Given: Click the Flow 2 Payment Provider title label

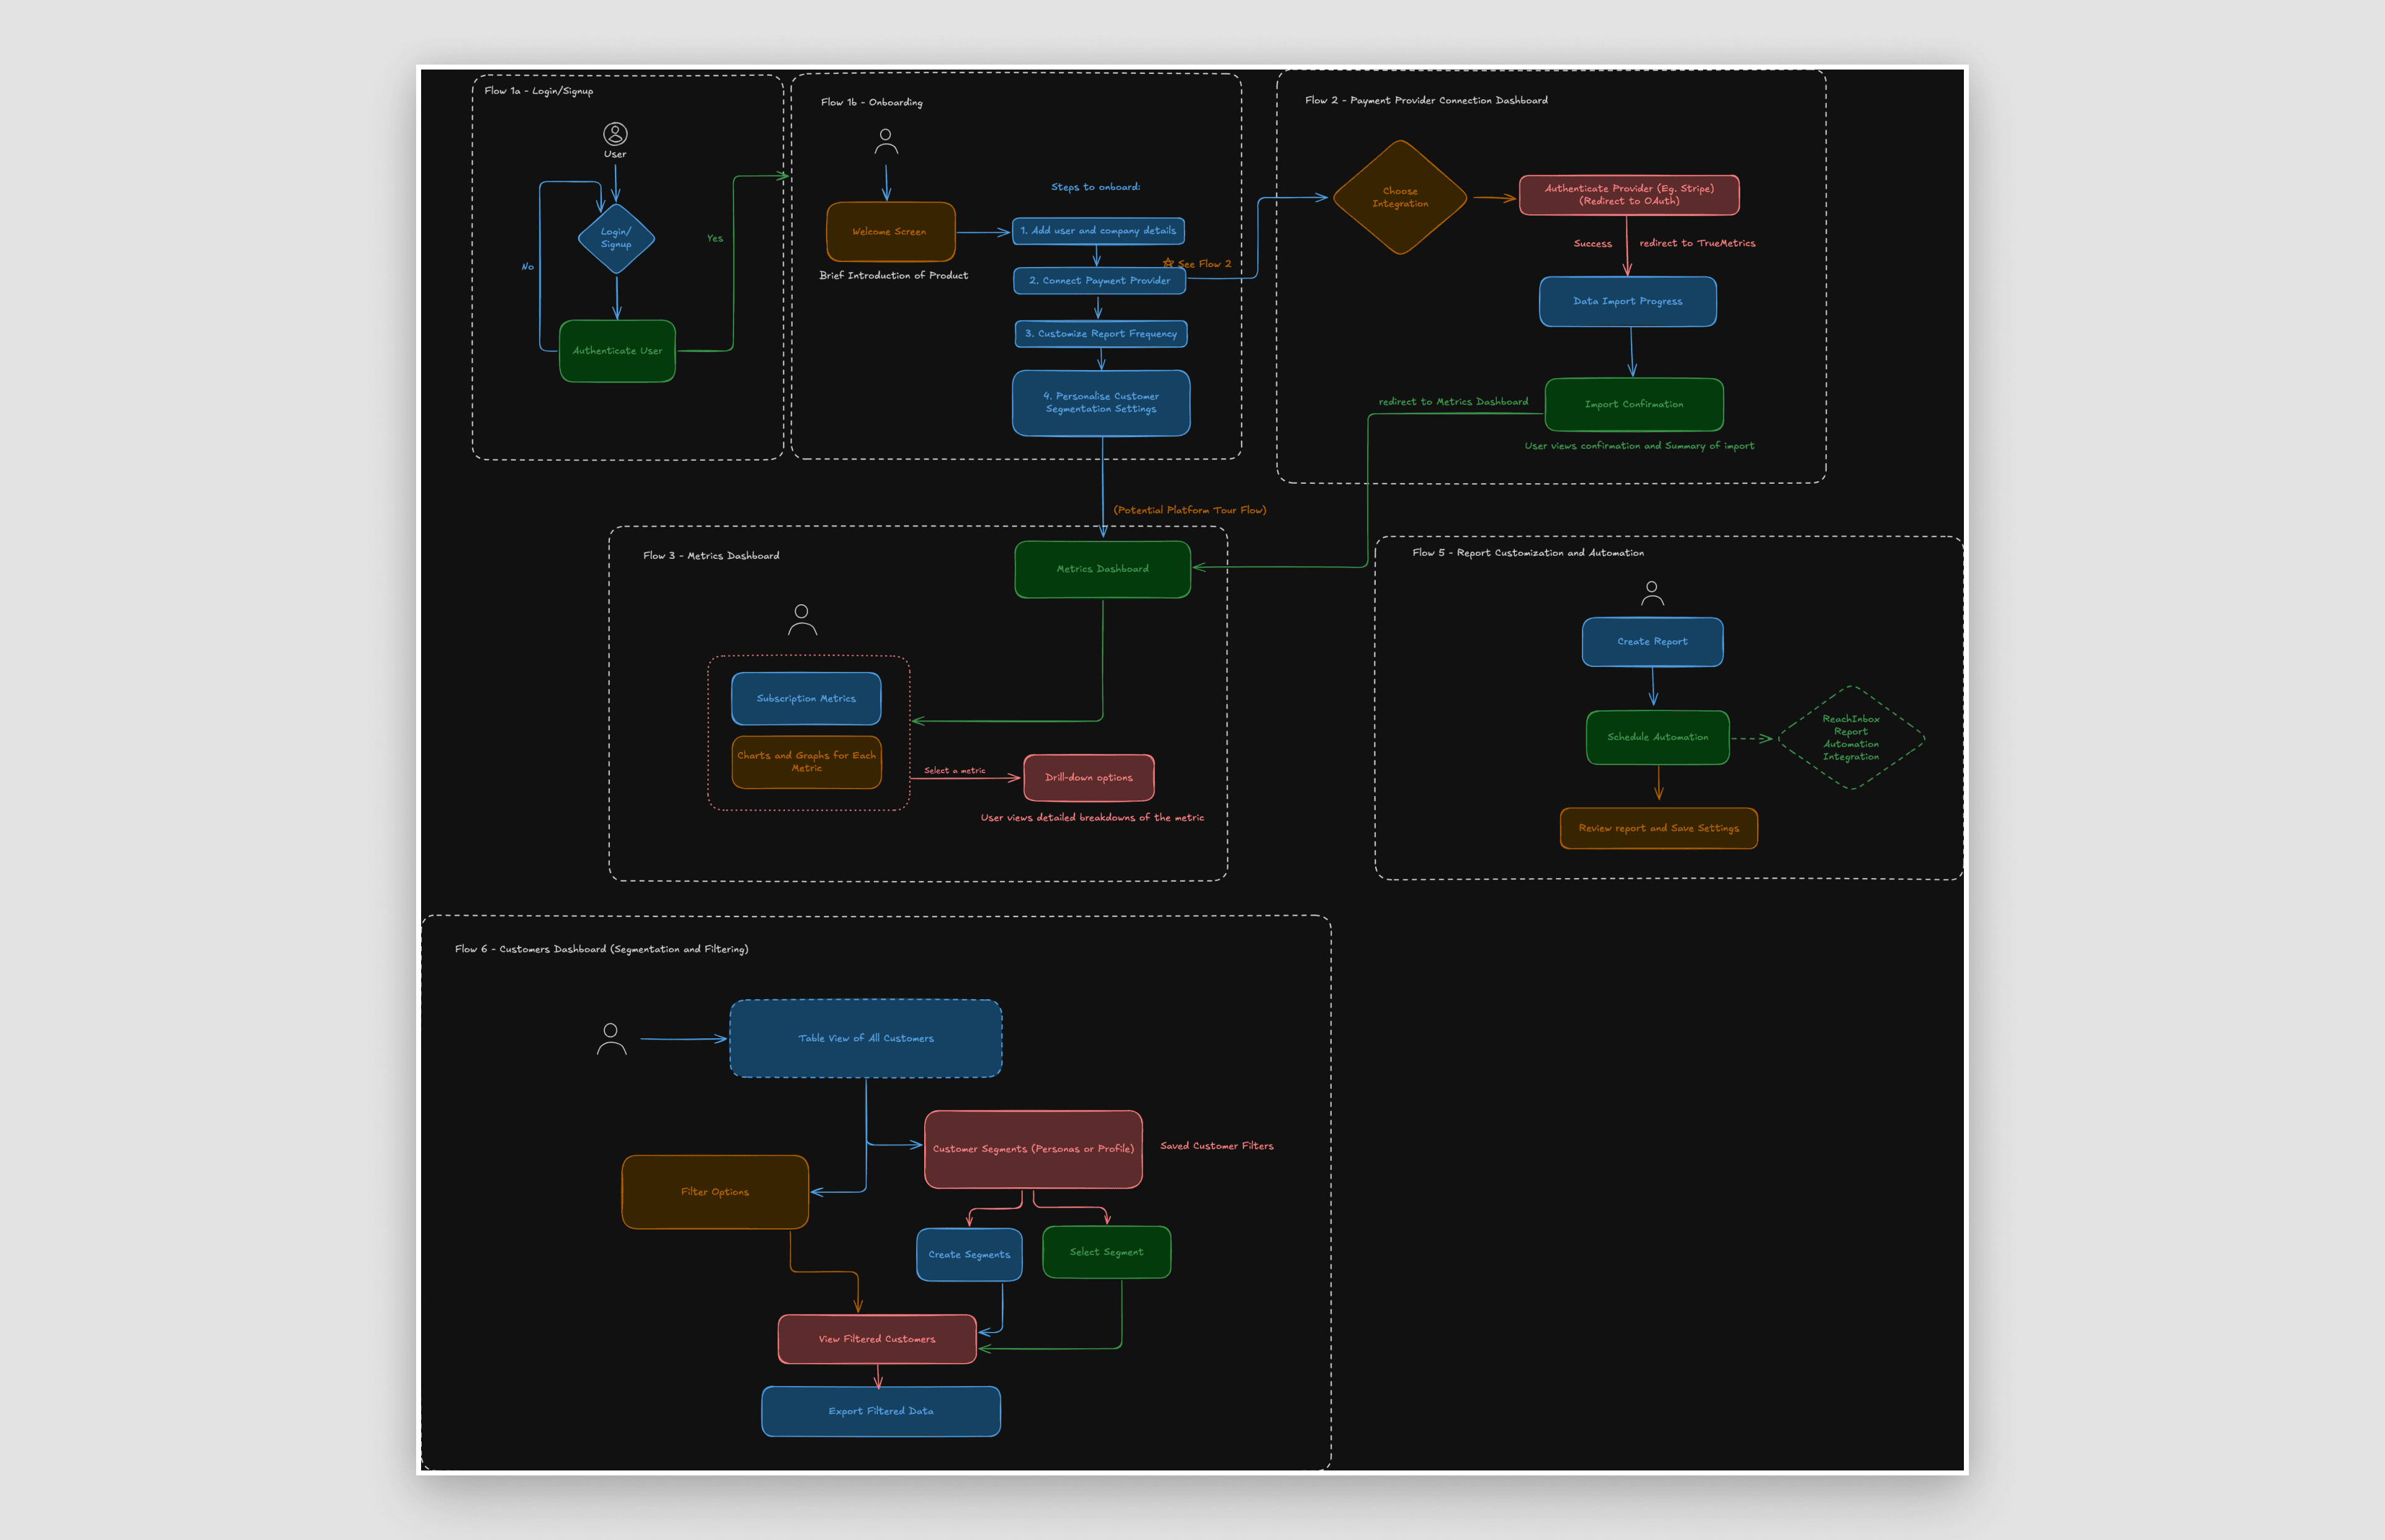Looking at the screenshot, I should [x=1426, y=100].
